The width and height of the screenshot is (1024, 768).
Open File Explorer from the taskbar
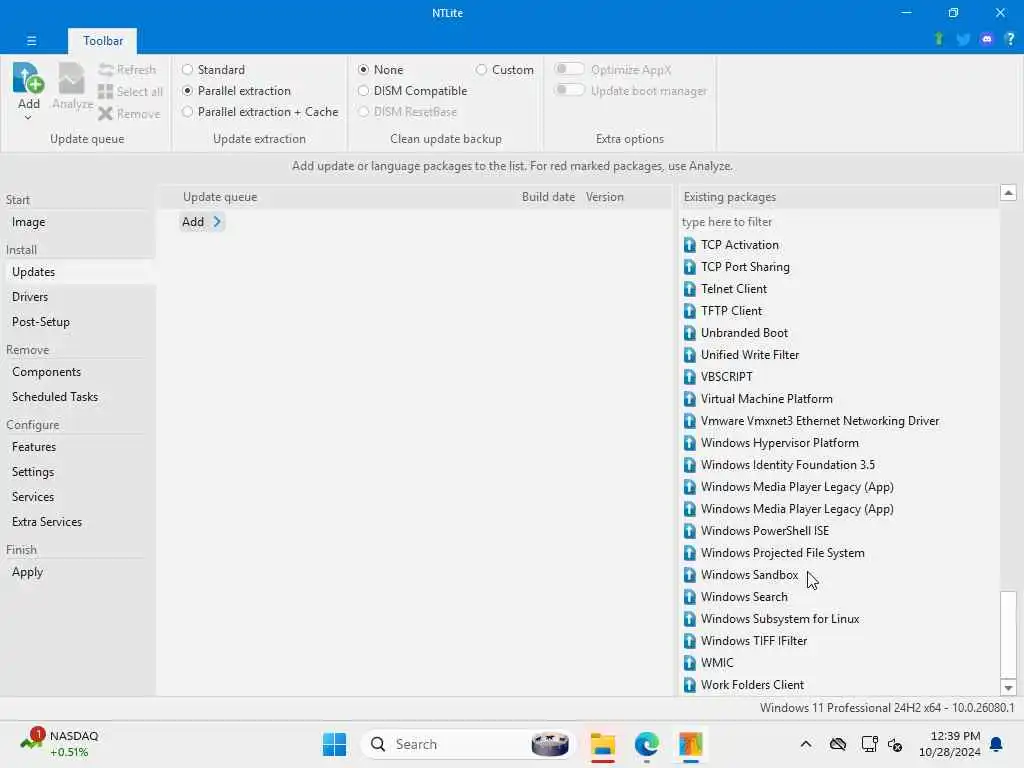(603, 744)
